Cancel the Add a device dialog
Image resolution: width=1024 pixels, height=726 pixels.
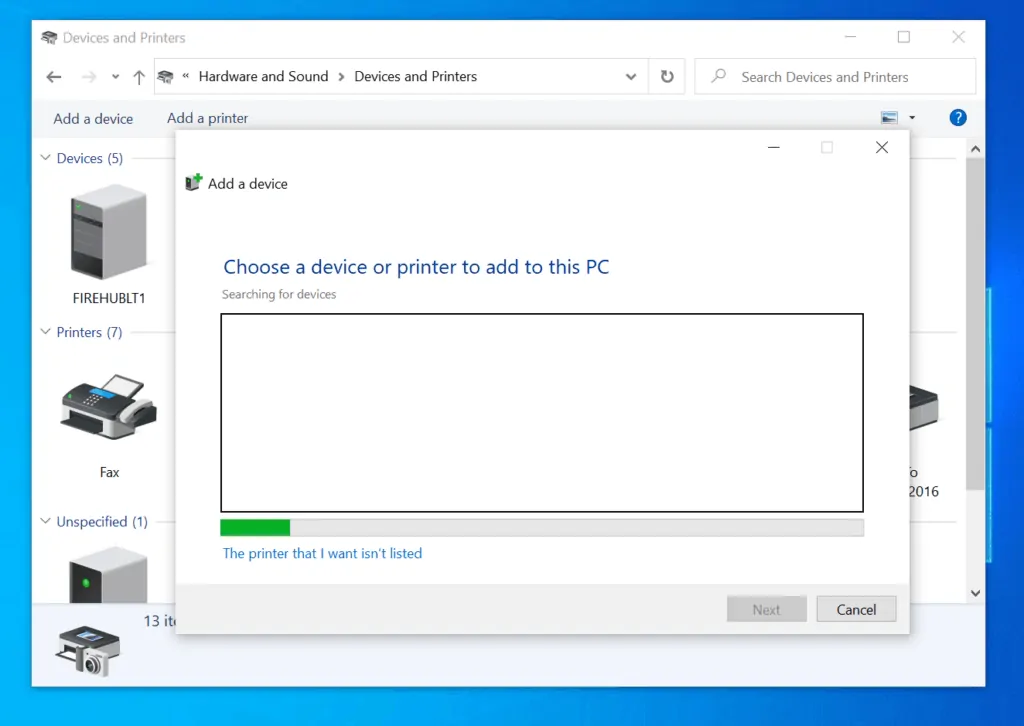856,609
